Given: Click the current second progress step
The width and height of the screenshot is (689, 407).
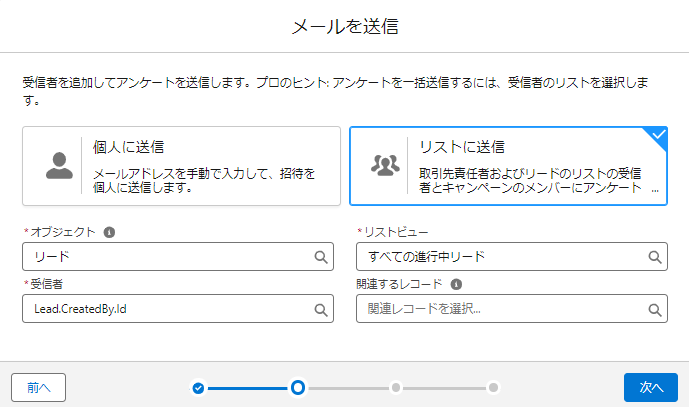Looking at the screenshot, I should coord(297,388).
